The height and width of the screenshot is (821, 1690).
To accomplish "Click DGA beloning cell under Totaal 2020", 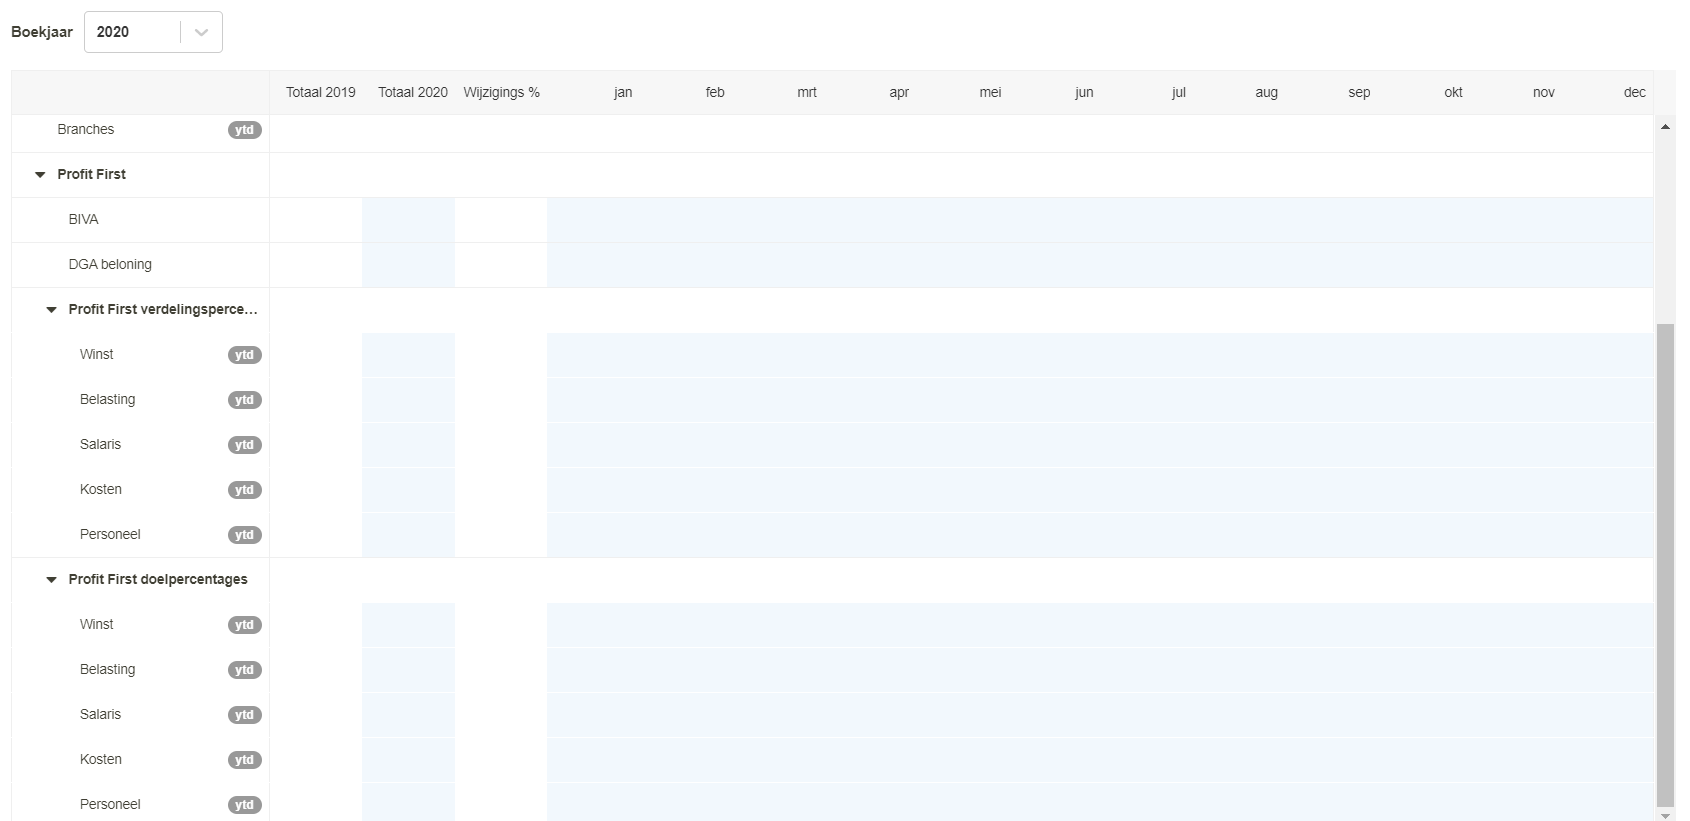I will pyautogui.click(x=408, y=265).
